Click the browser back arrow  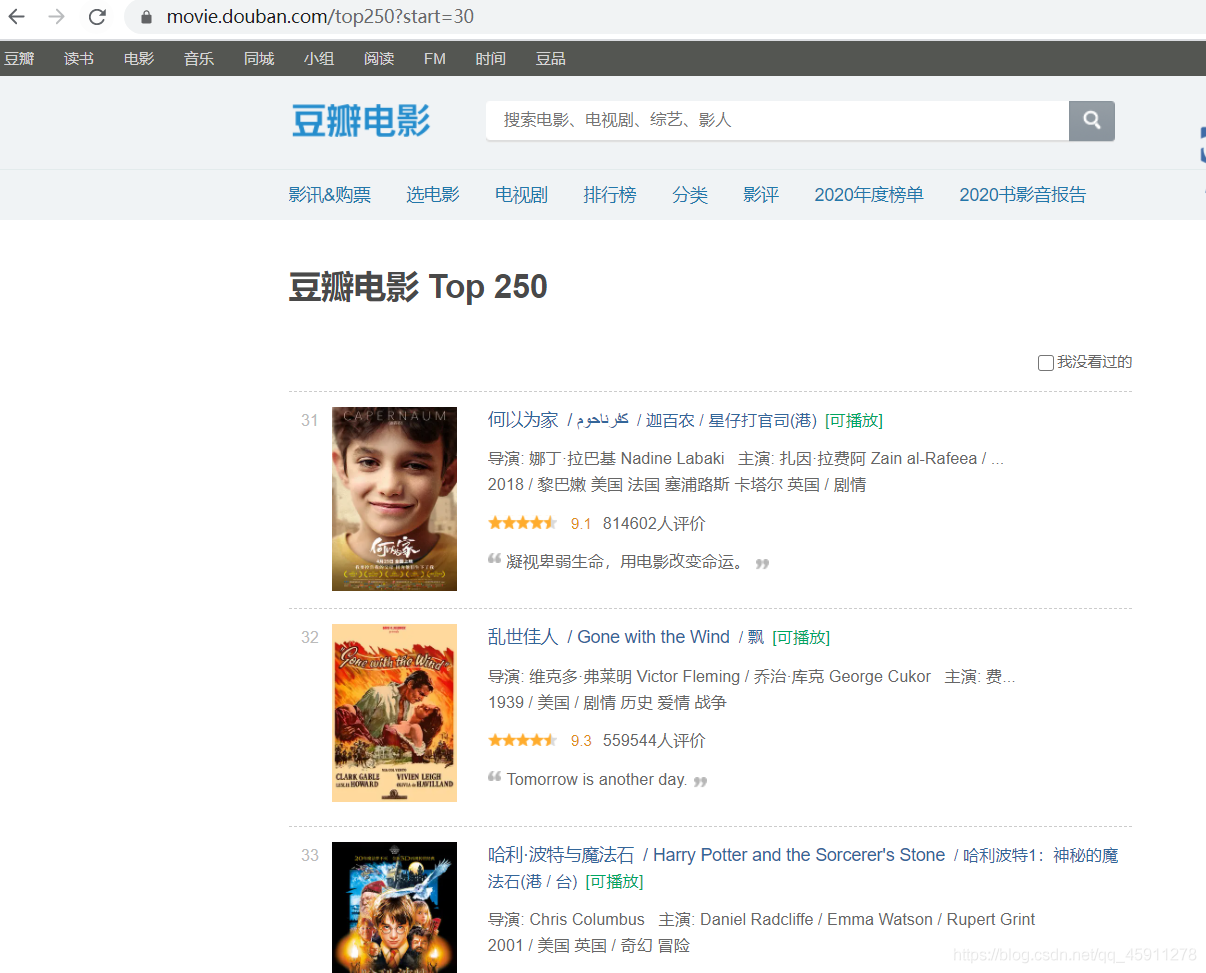pos(17,16)
